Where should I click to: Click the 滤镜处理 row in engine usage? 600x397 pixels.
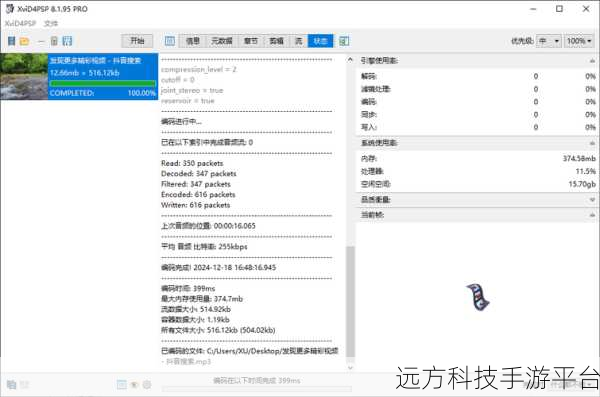pyautogui.click(x=478, y=89)
